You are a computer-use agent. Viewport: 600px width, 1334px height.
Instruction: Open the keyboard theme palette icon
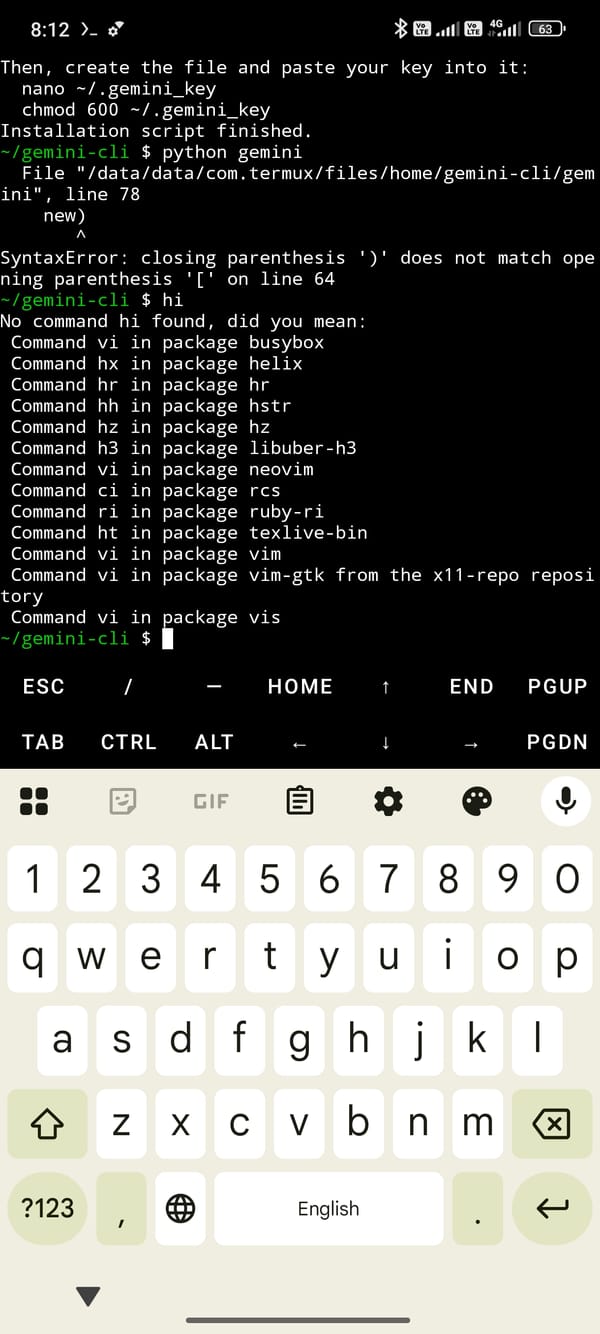pos(477,801)
